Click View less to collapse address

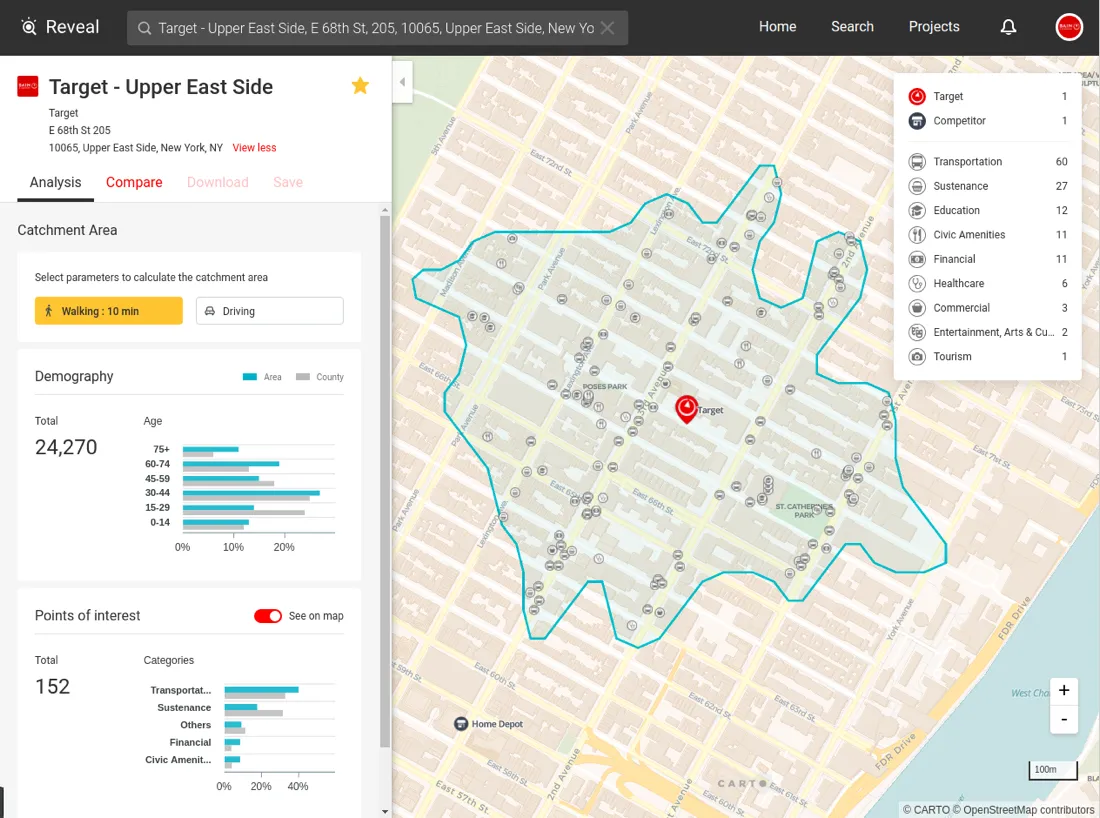(254, 148)
